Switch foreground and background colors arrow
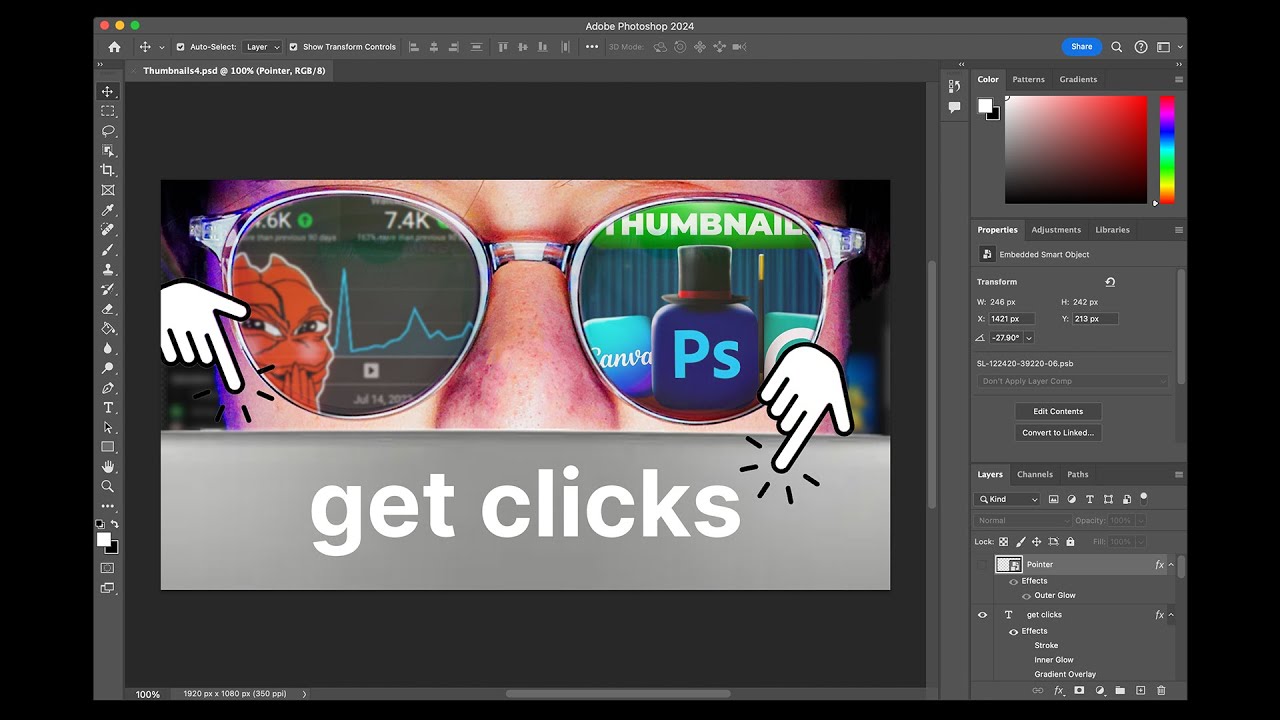 click(115, 524)
